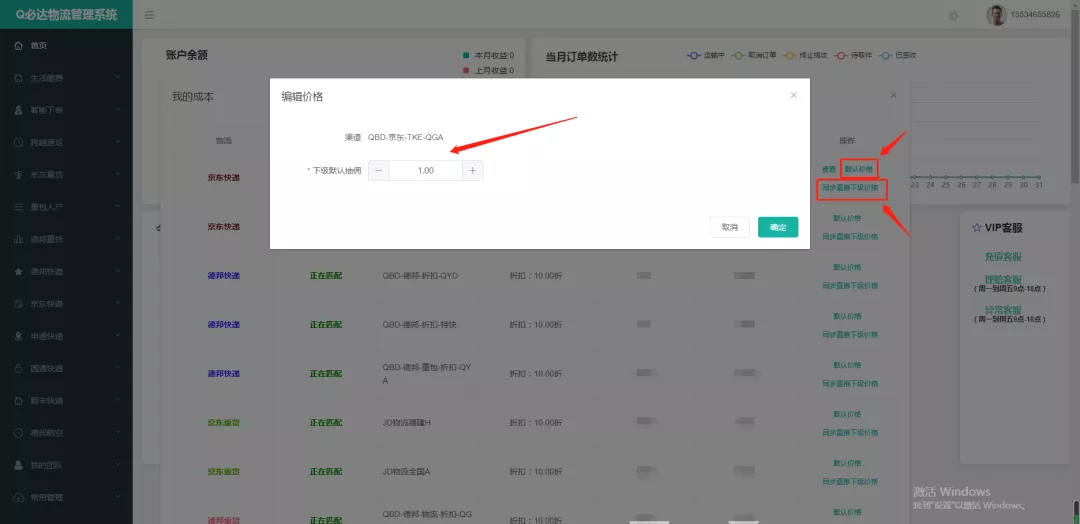Click the 取消 button

[x=729, y=227]
